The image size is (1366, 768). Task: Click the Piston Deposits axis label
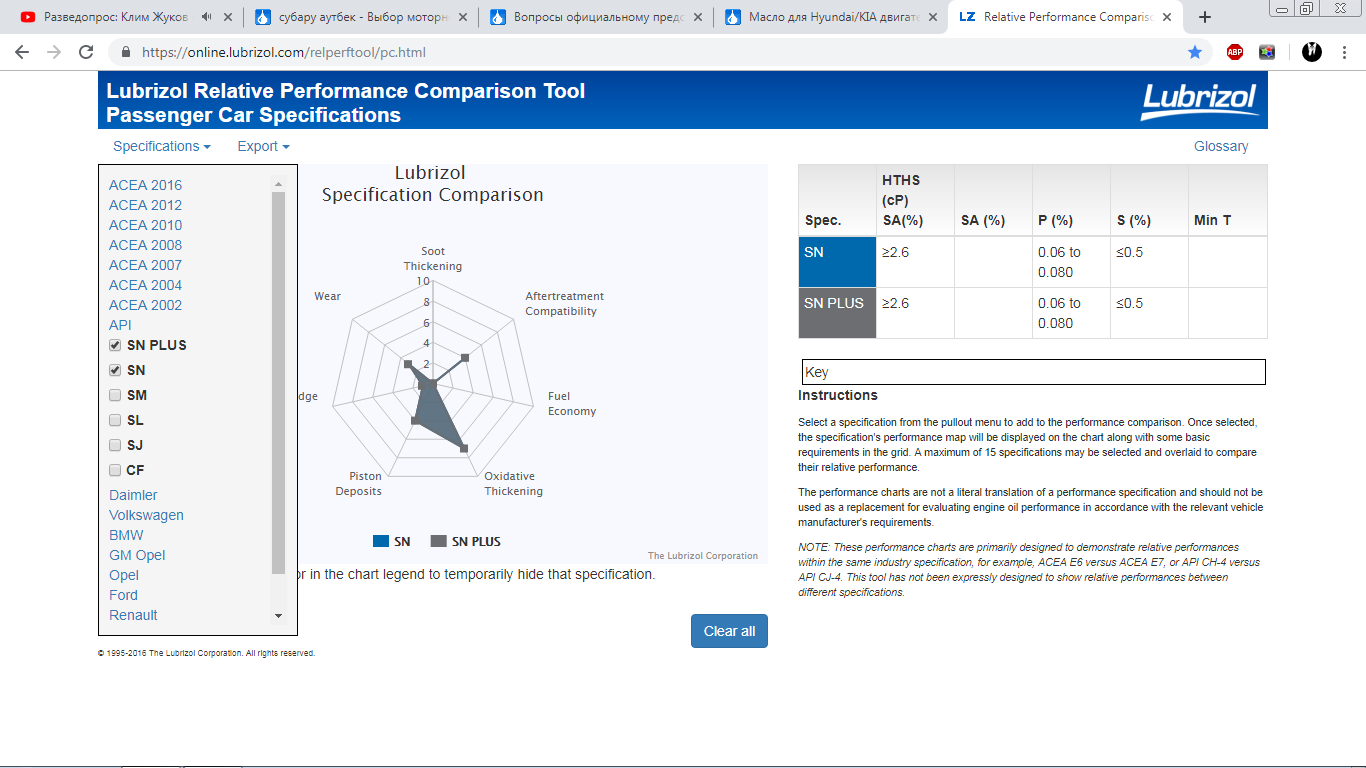coord(359,483)
